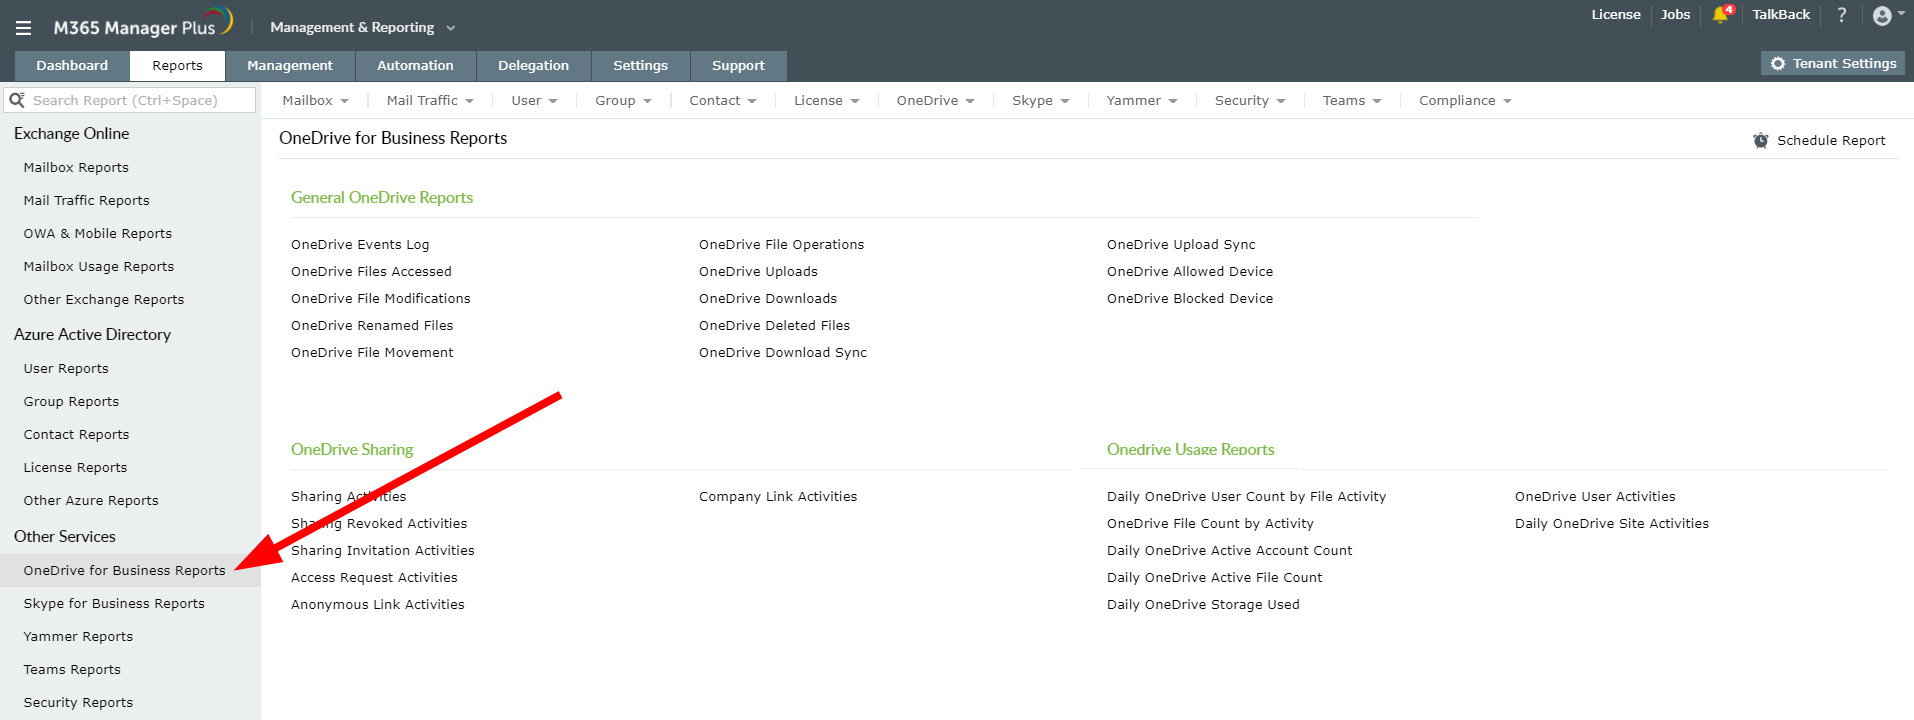Open OneDrive File Operations report

coord(781,244)
